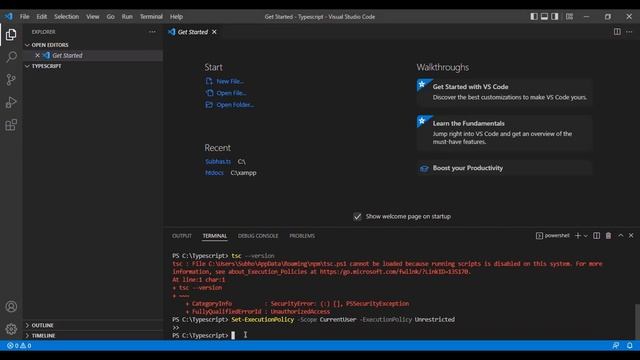Open the Help menu
The width and height of the screenshot is (640, 360).
point(176,17)
